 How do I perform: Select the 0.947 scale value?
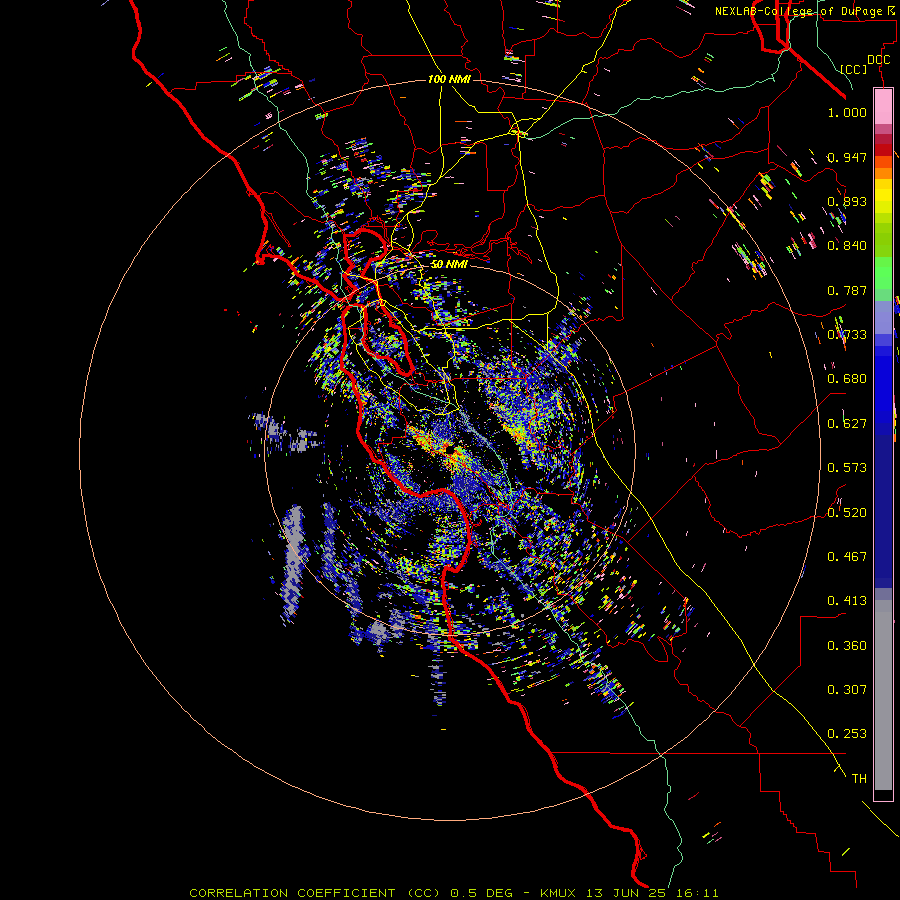coord(847,157)
